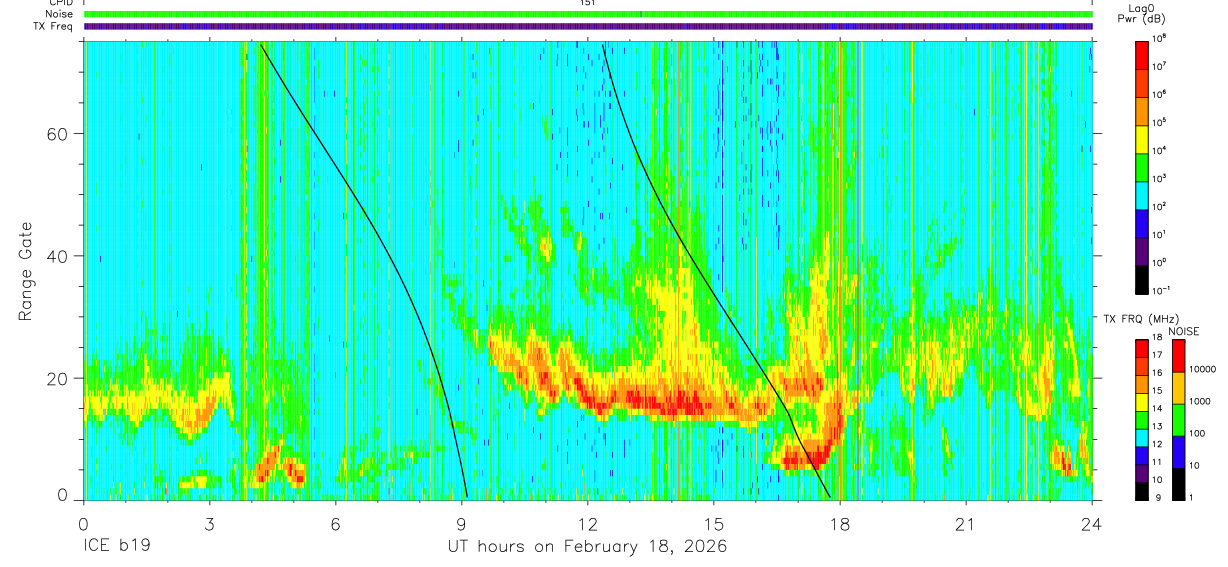The width and height of the screenshot is (1228, 567).
Task: Click the "14" label on the TX FRQ scale
Action: pos(1159,408)
